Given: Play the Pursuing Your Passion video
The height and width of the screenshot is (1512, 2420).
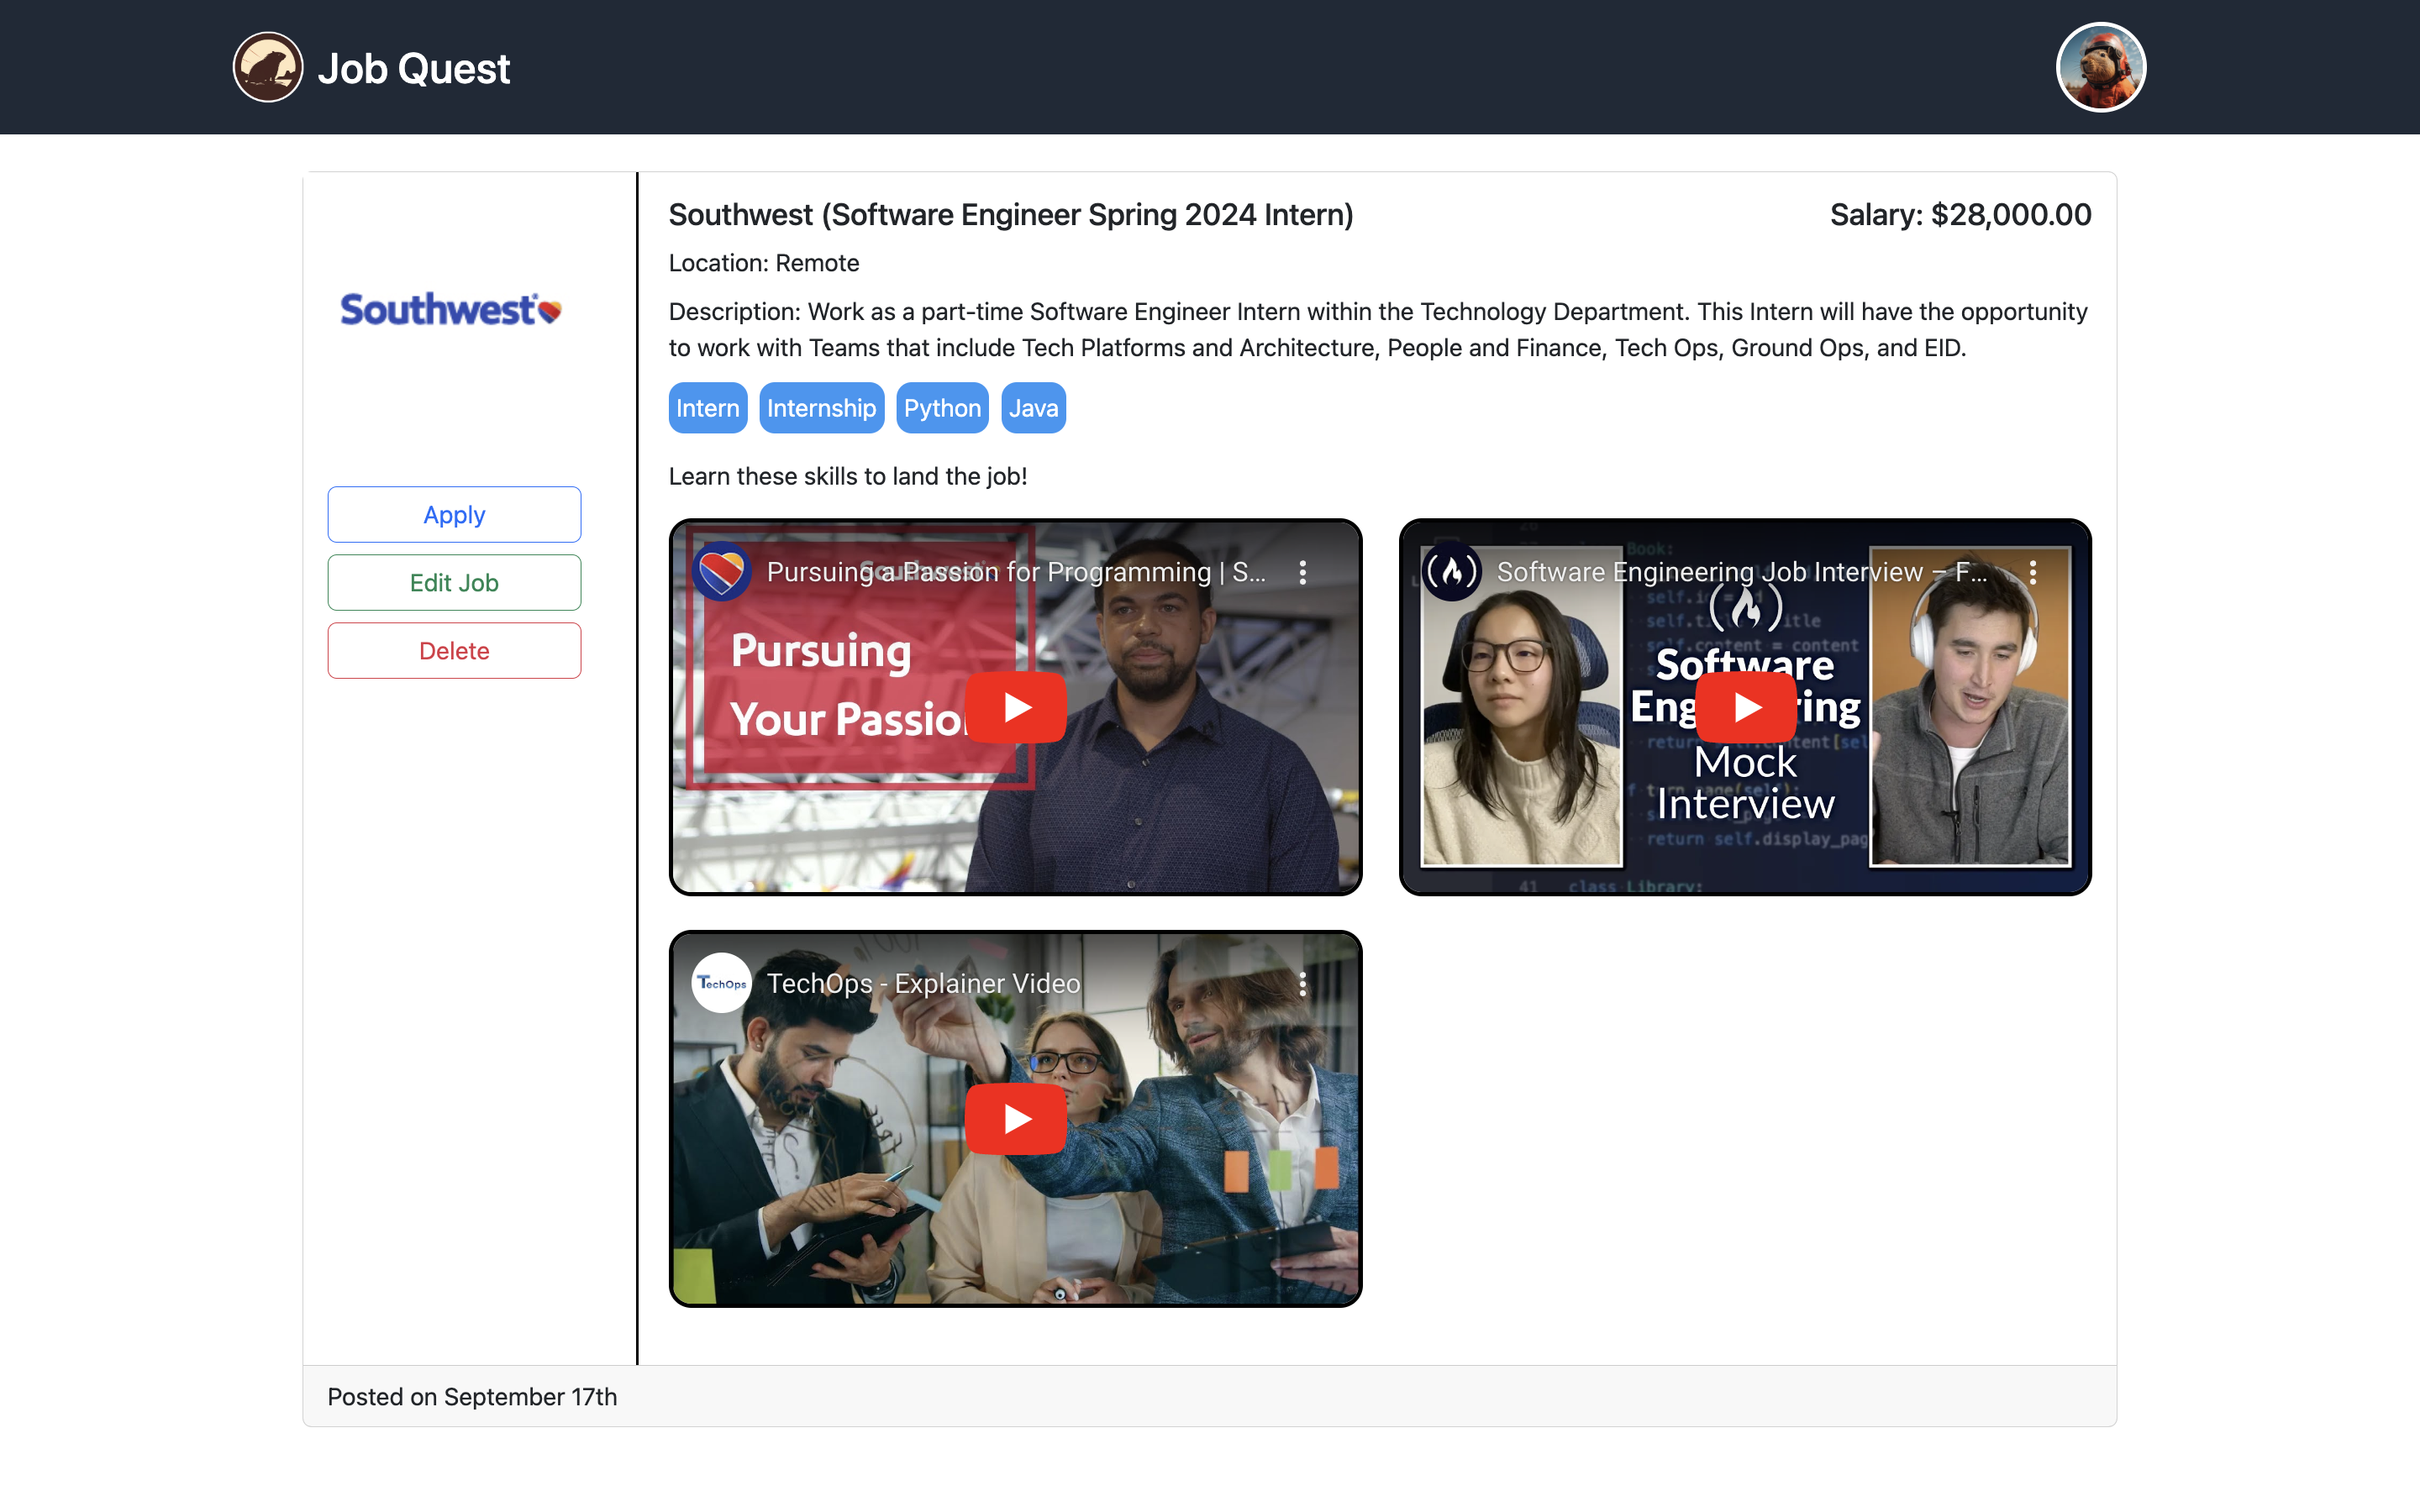Looking at the screenshot, I should [x=1015, y=707].
